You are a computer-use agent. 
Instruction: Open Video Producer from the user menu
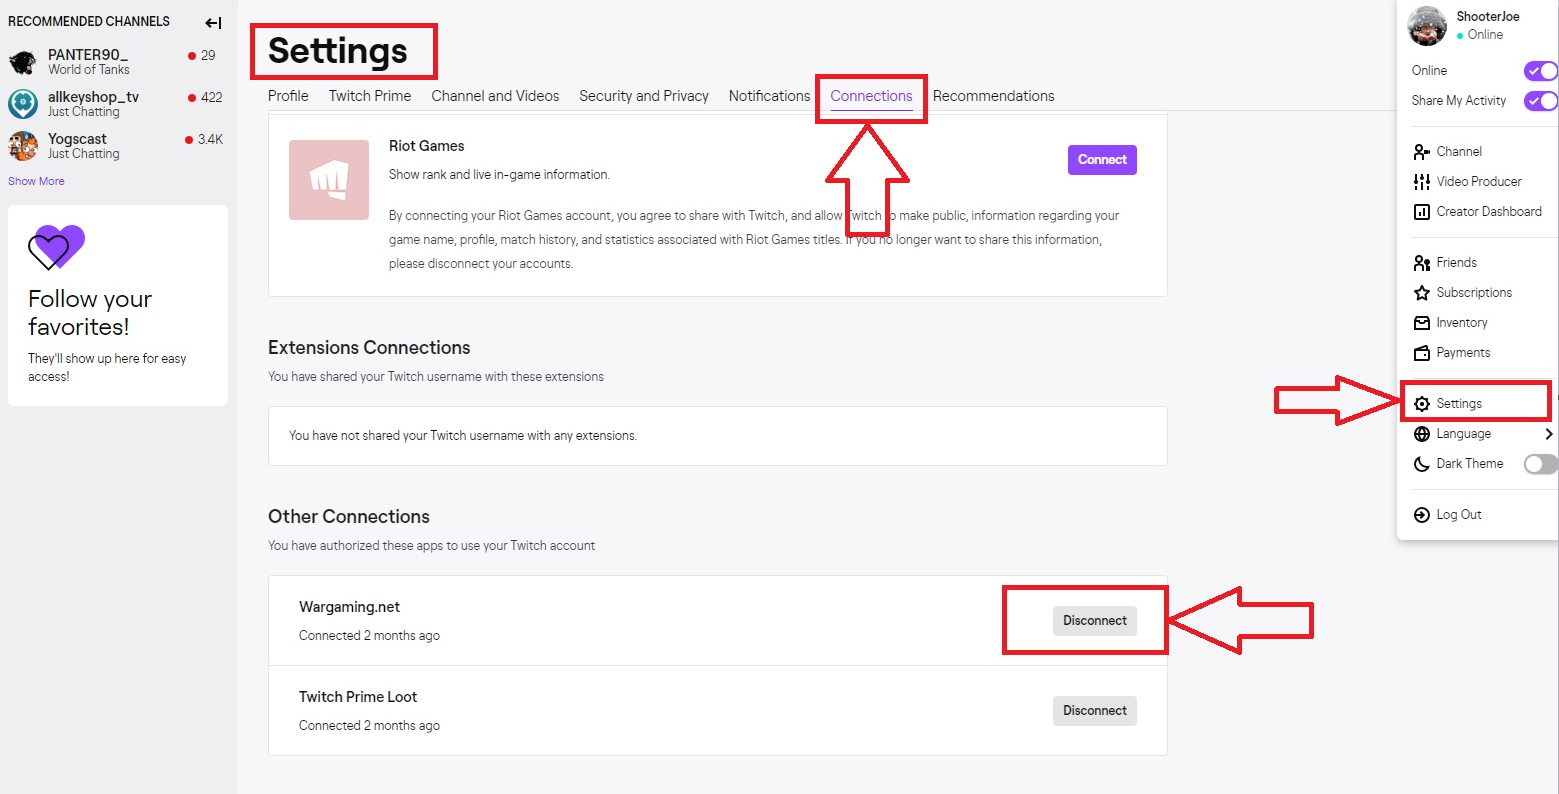pos(1477,181)
